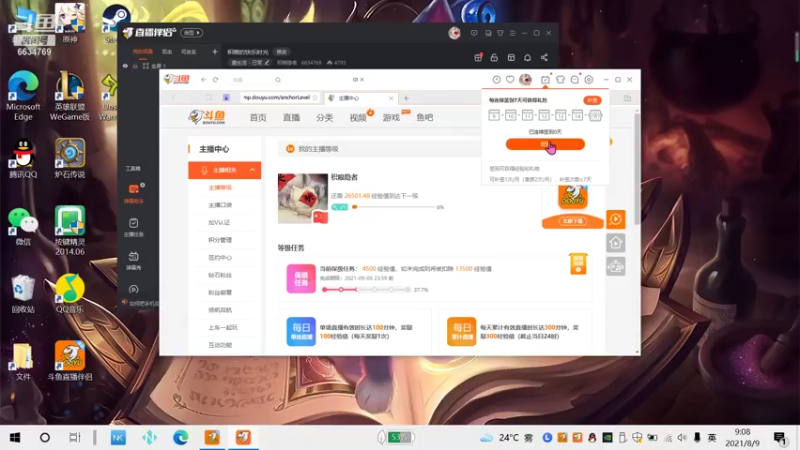This screenshot has height=450, width=800.
Task: Open 弹幕秀 icon in 直播伴侣 sidebar
Action: point(134,260)
